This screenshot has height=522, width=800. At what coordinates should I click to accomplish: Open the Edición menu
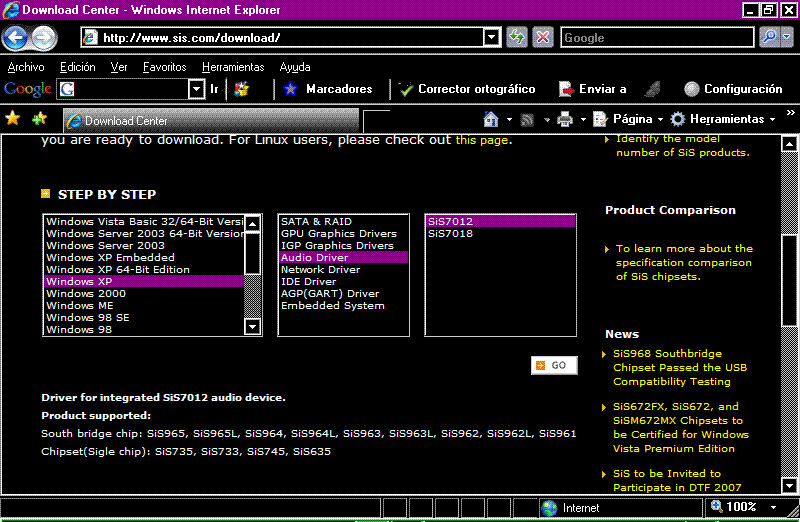(x=78, y=67)
